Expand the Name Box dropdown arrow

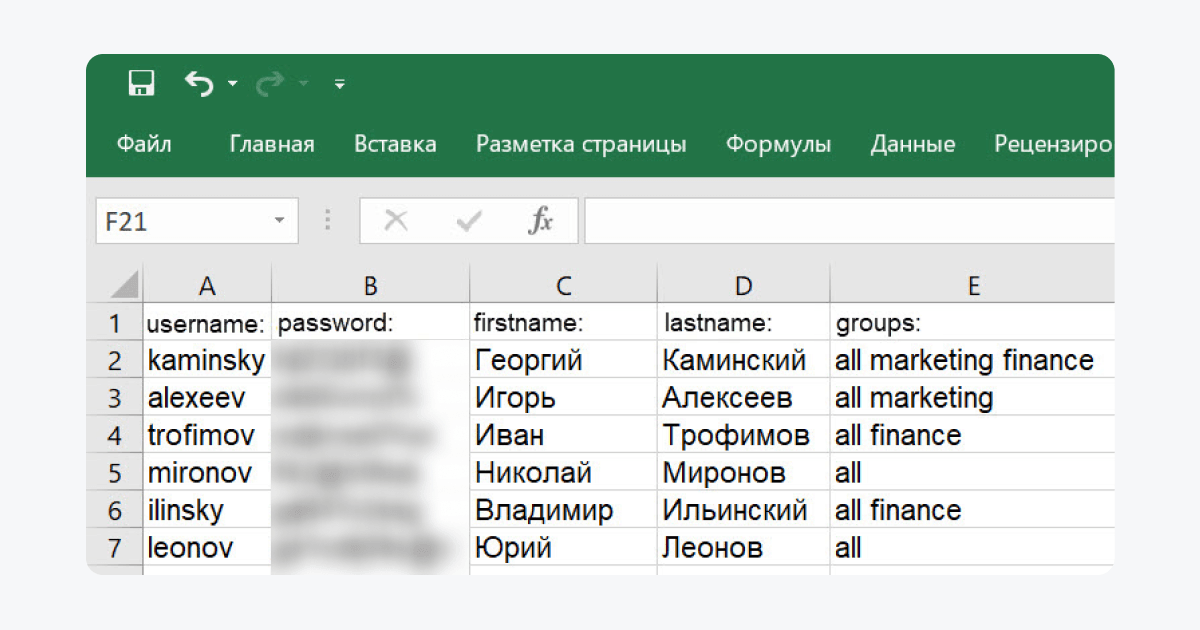click(x=280, y=221)
